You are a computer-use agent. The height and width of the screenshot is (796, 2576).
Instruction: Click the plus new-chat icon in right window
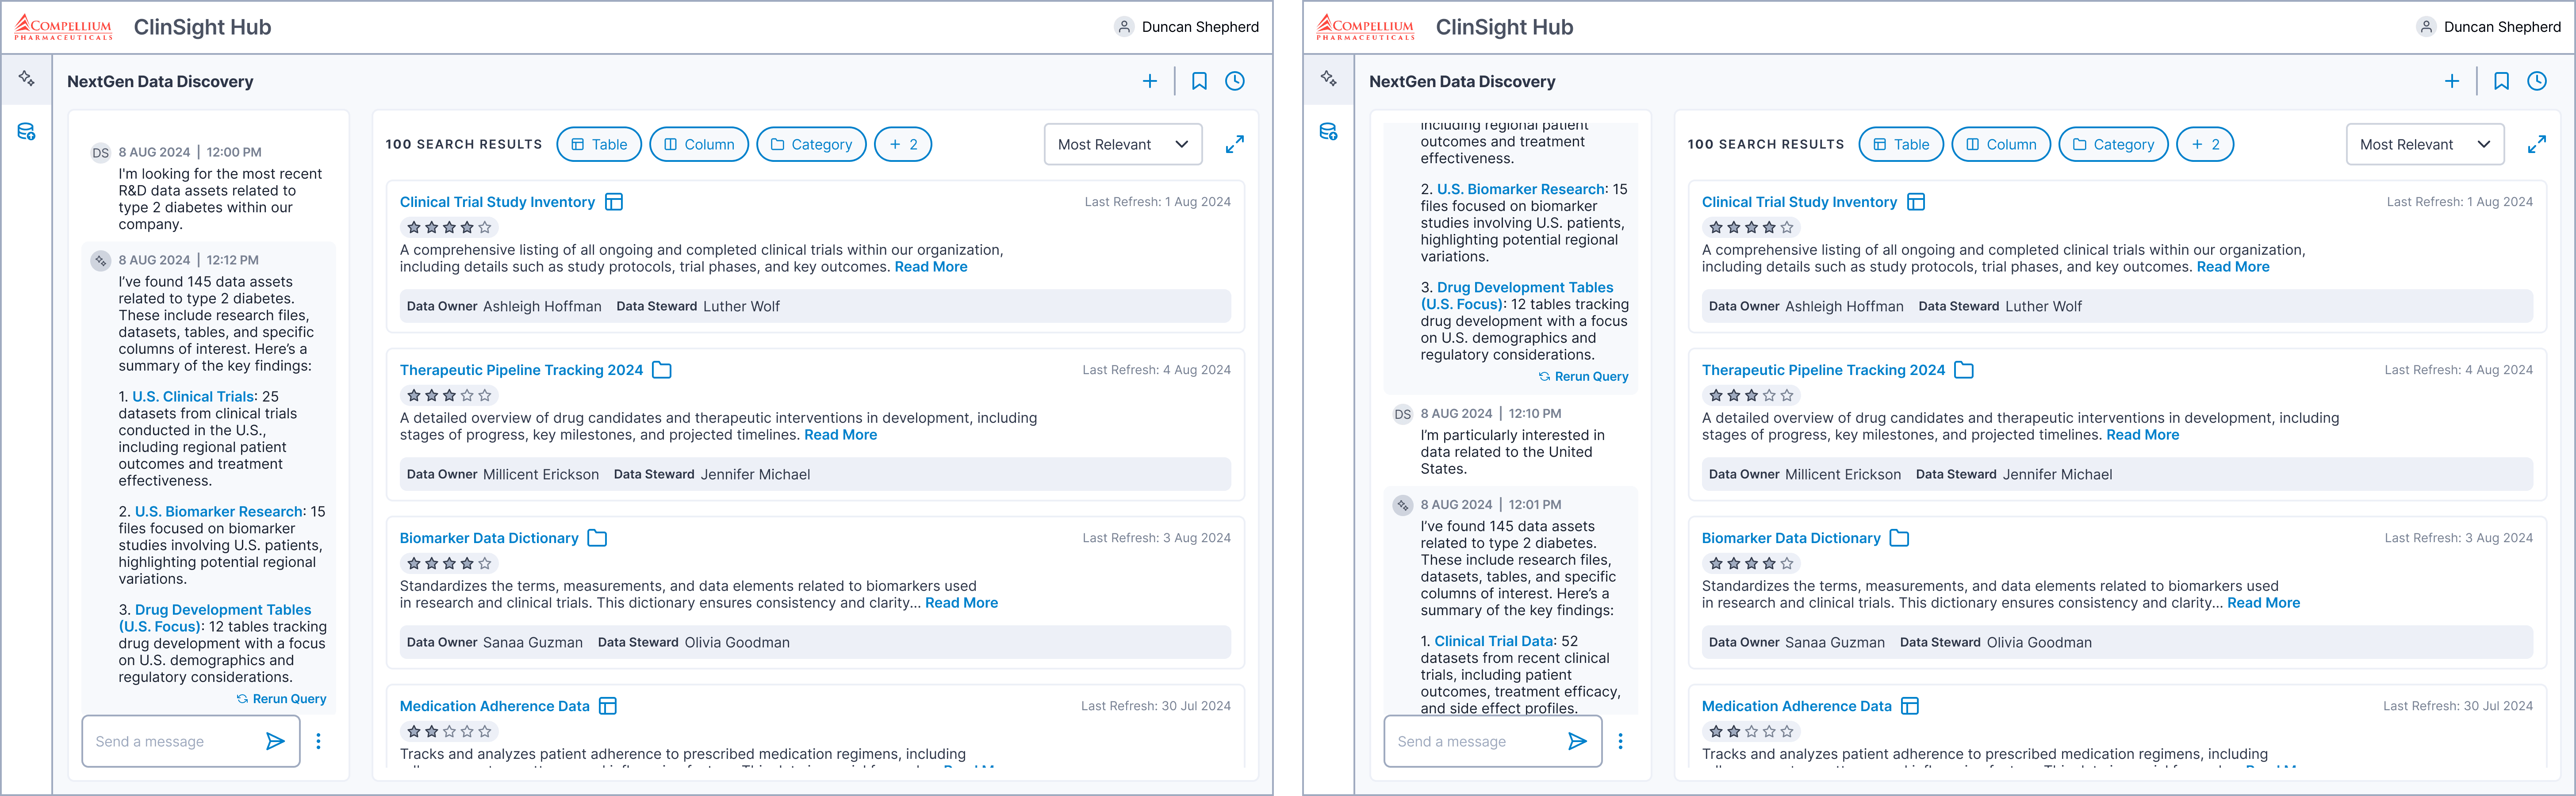tap(2452, 81)
